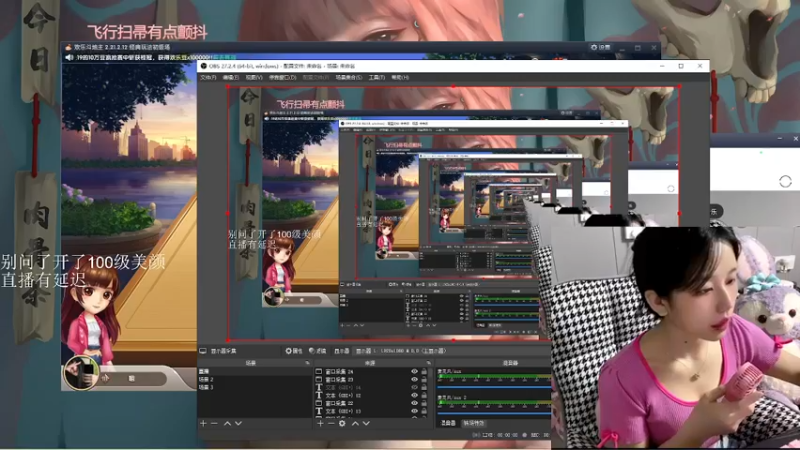The width and height of the screenshot is (800, 450).
Task: Click the recording REC dot in status bar
Action: tap(524, 435)
